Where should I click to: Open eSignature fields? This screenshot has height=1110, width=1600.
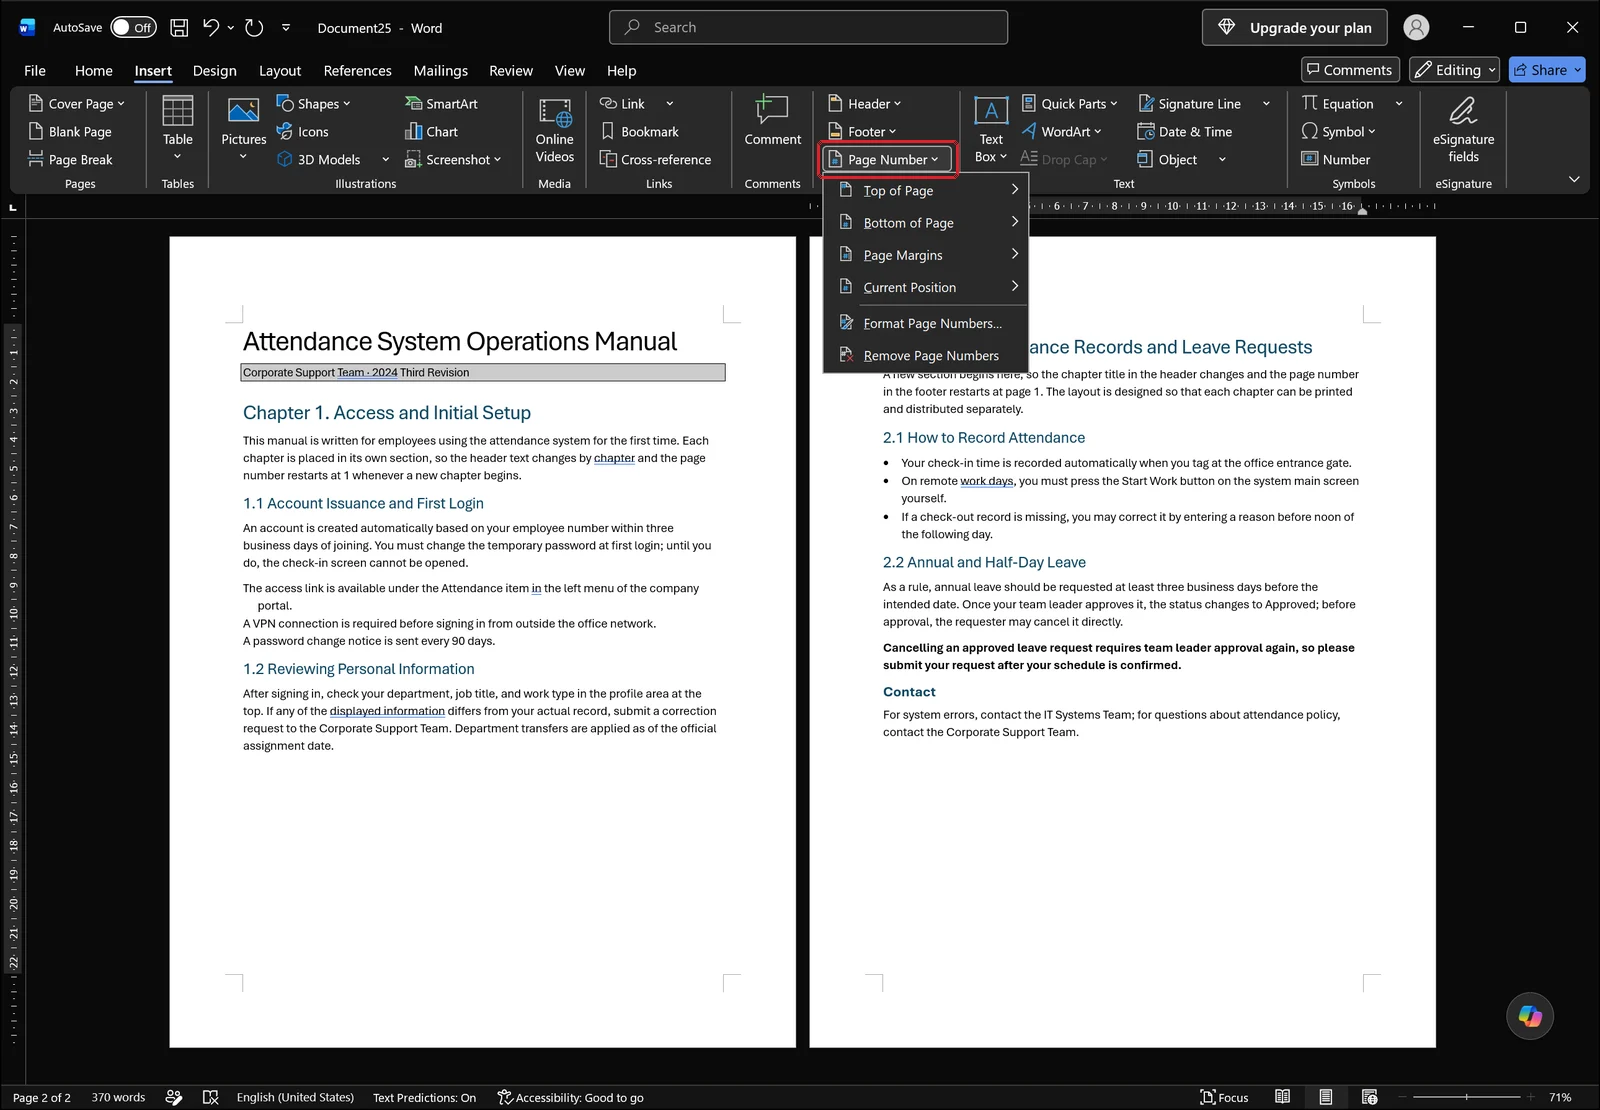point(1464,130)
